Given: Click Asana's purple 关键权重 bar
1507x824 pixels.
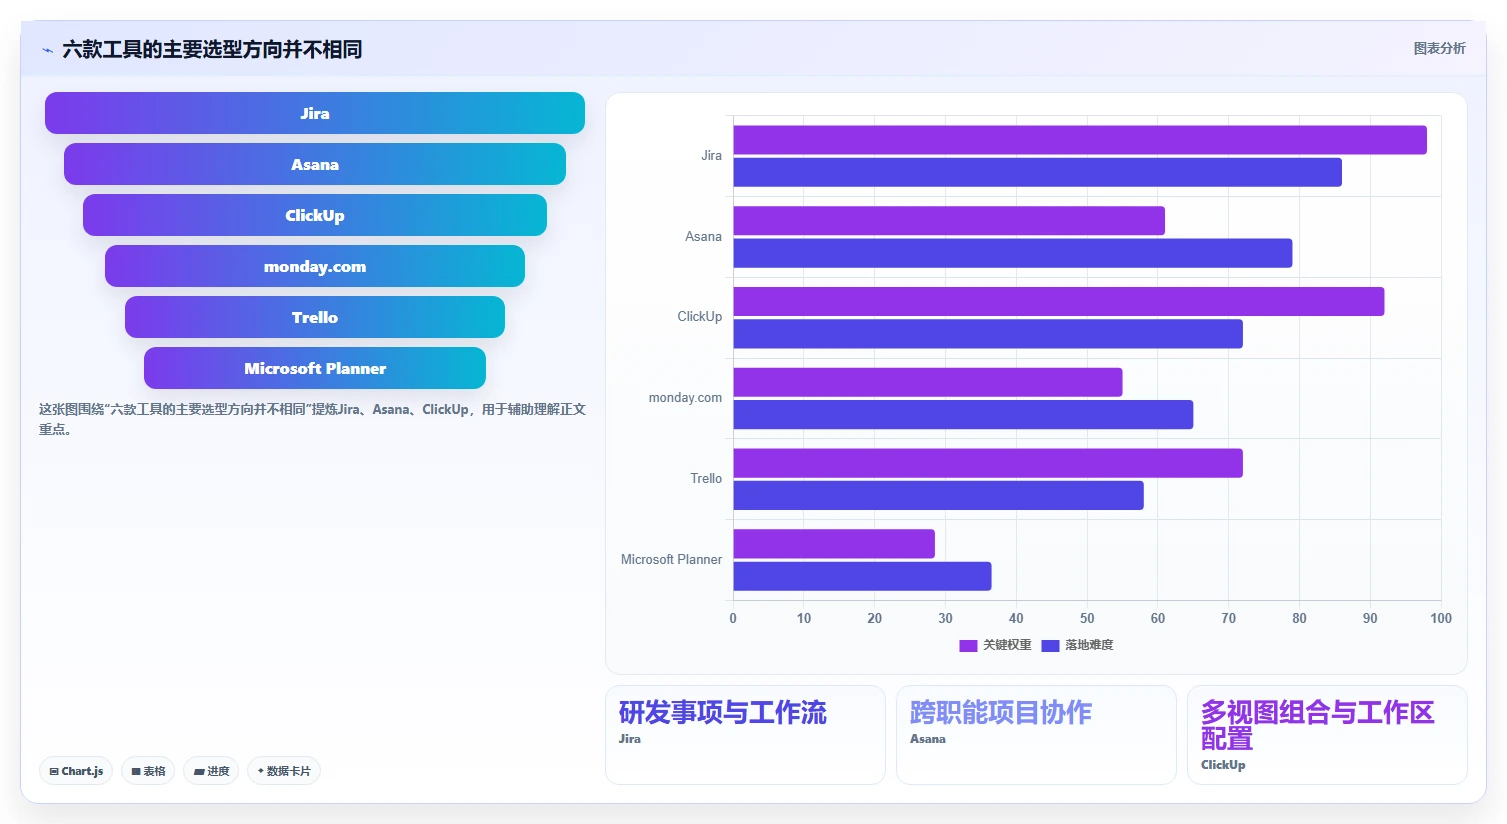Looking at the screenshot, I should 949,221.
